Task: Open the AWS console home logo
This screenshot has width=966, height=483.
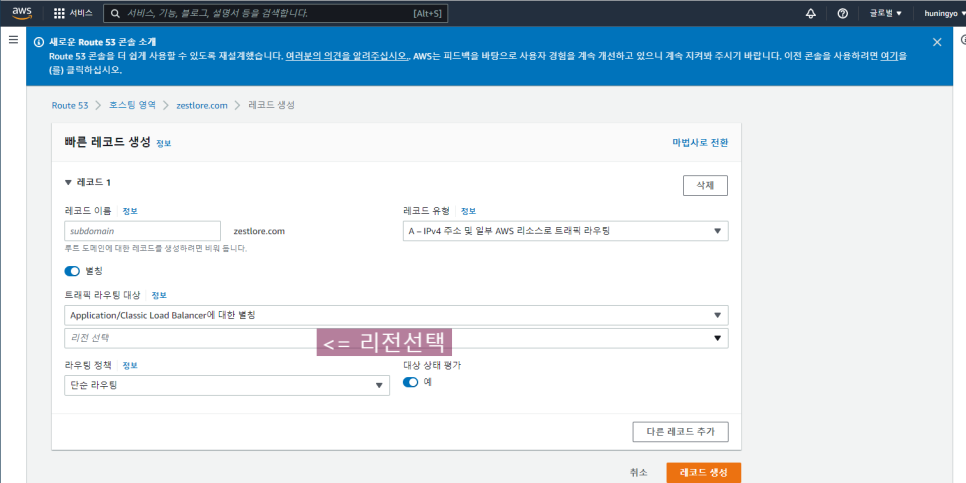Action: (22, 13)
